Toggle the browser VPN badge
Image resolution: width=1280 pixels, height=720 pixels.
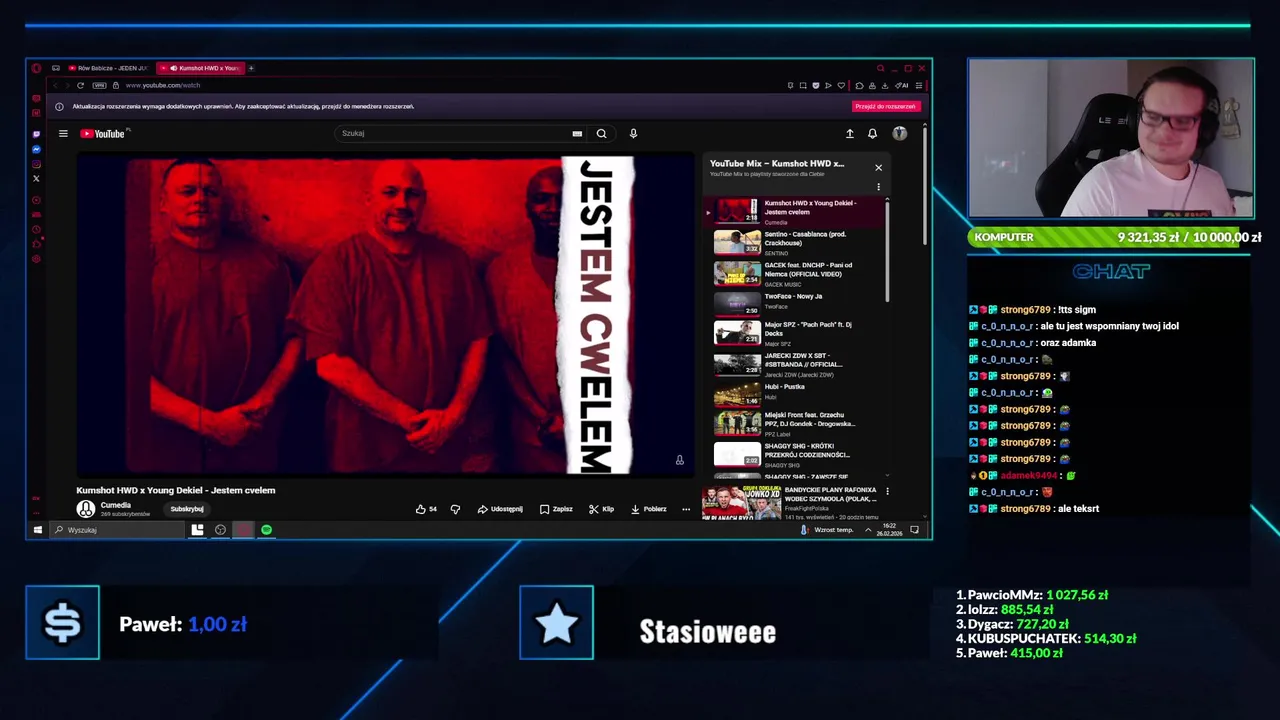pyautogui.click(x=99, y=85)
